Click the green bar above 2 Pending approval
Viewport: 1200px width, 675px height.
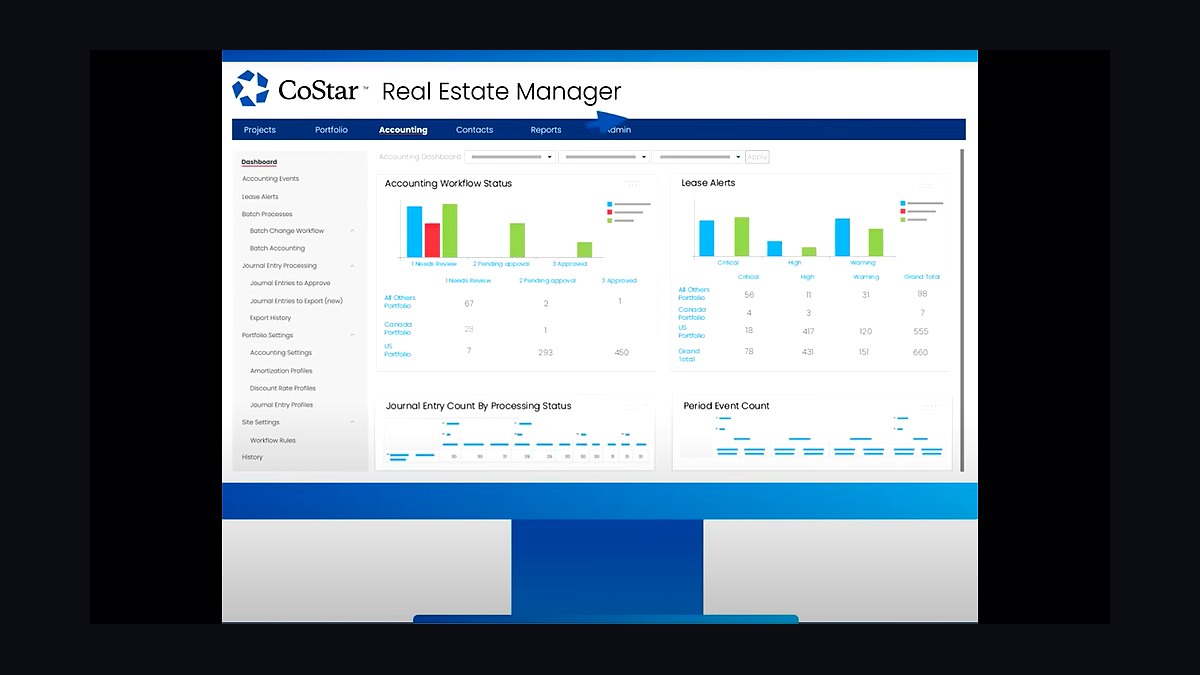[x=517, y=240]
